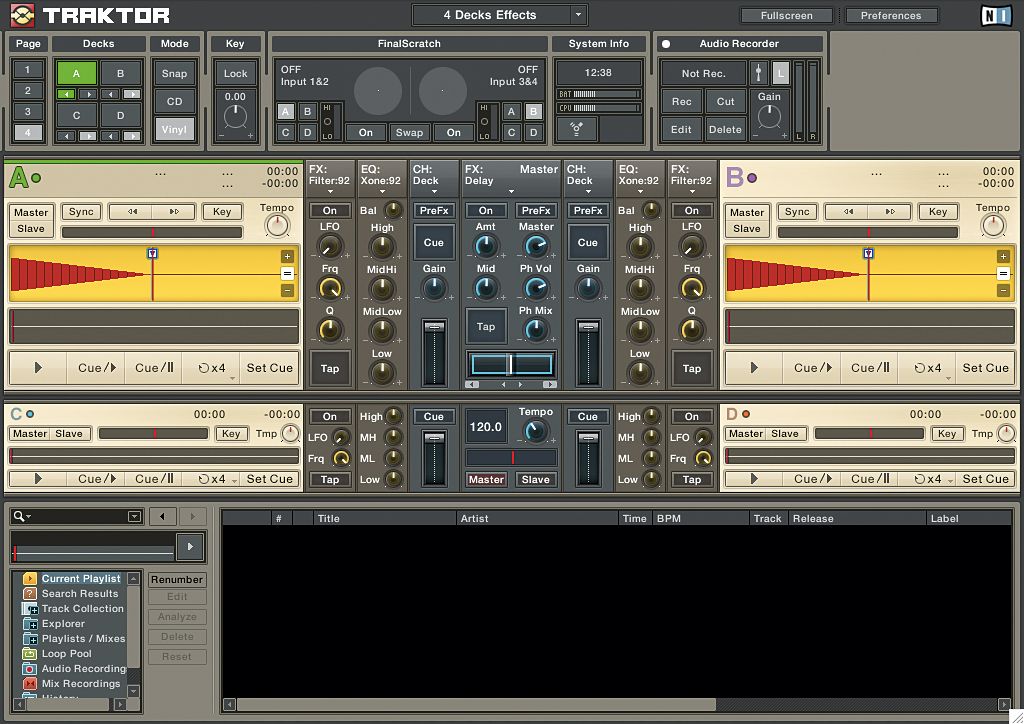Click the FireWire icon in System Info
The image size is (1024, 724).
click(576, 128)
